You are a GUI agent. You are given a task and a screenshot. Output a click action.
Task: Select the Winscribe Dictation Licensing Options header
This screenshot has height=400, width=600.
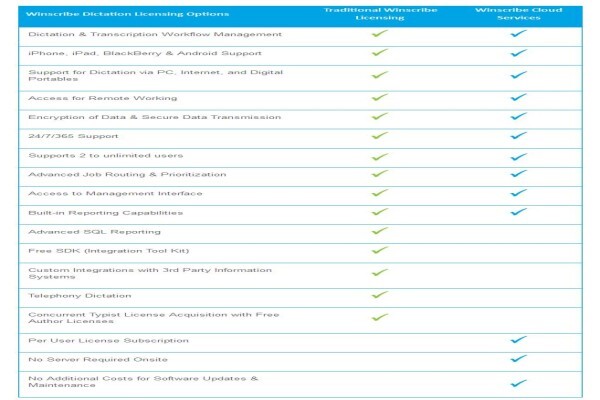[127, 14]
